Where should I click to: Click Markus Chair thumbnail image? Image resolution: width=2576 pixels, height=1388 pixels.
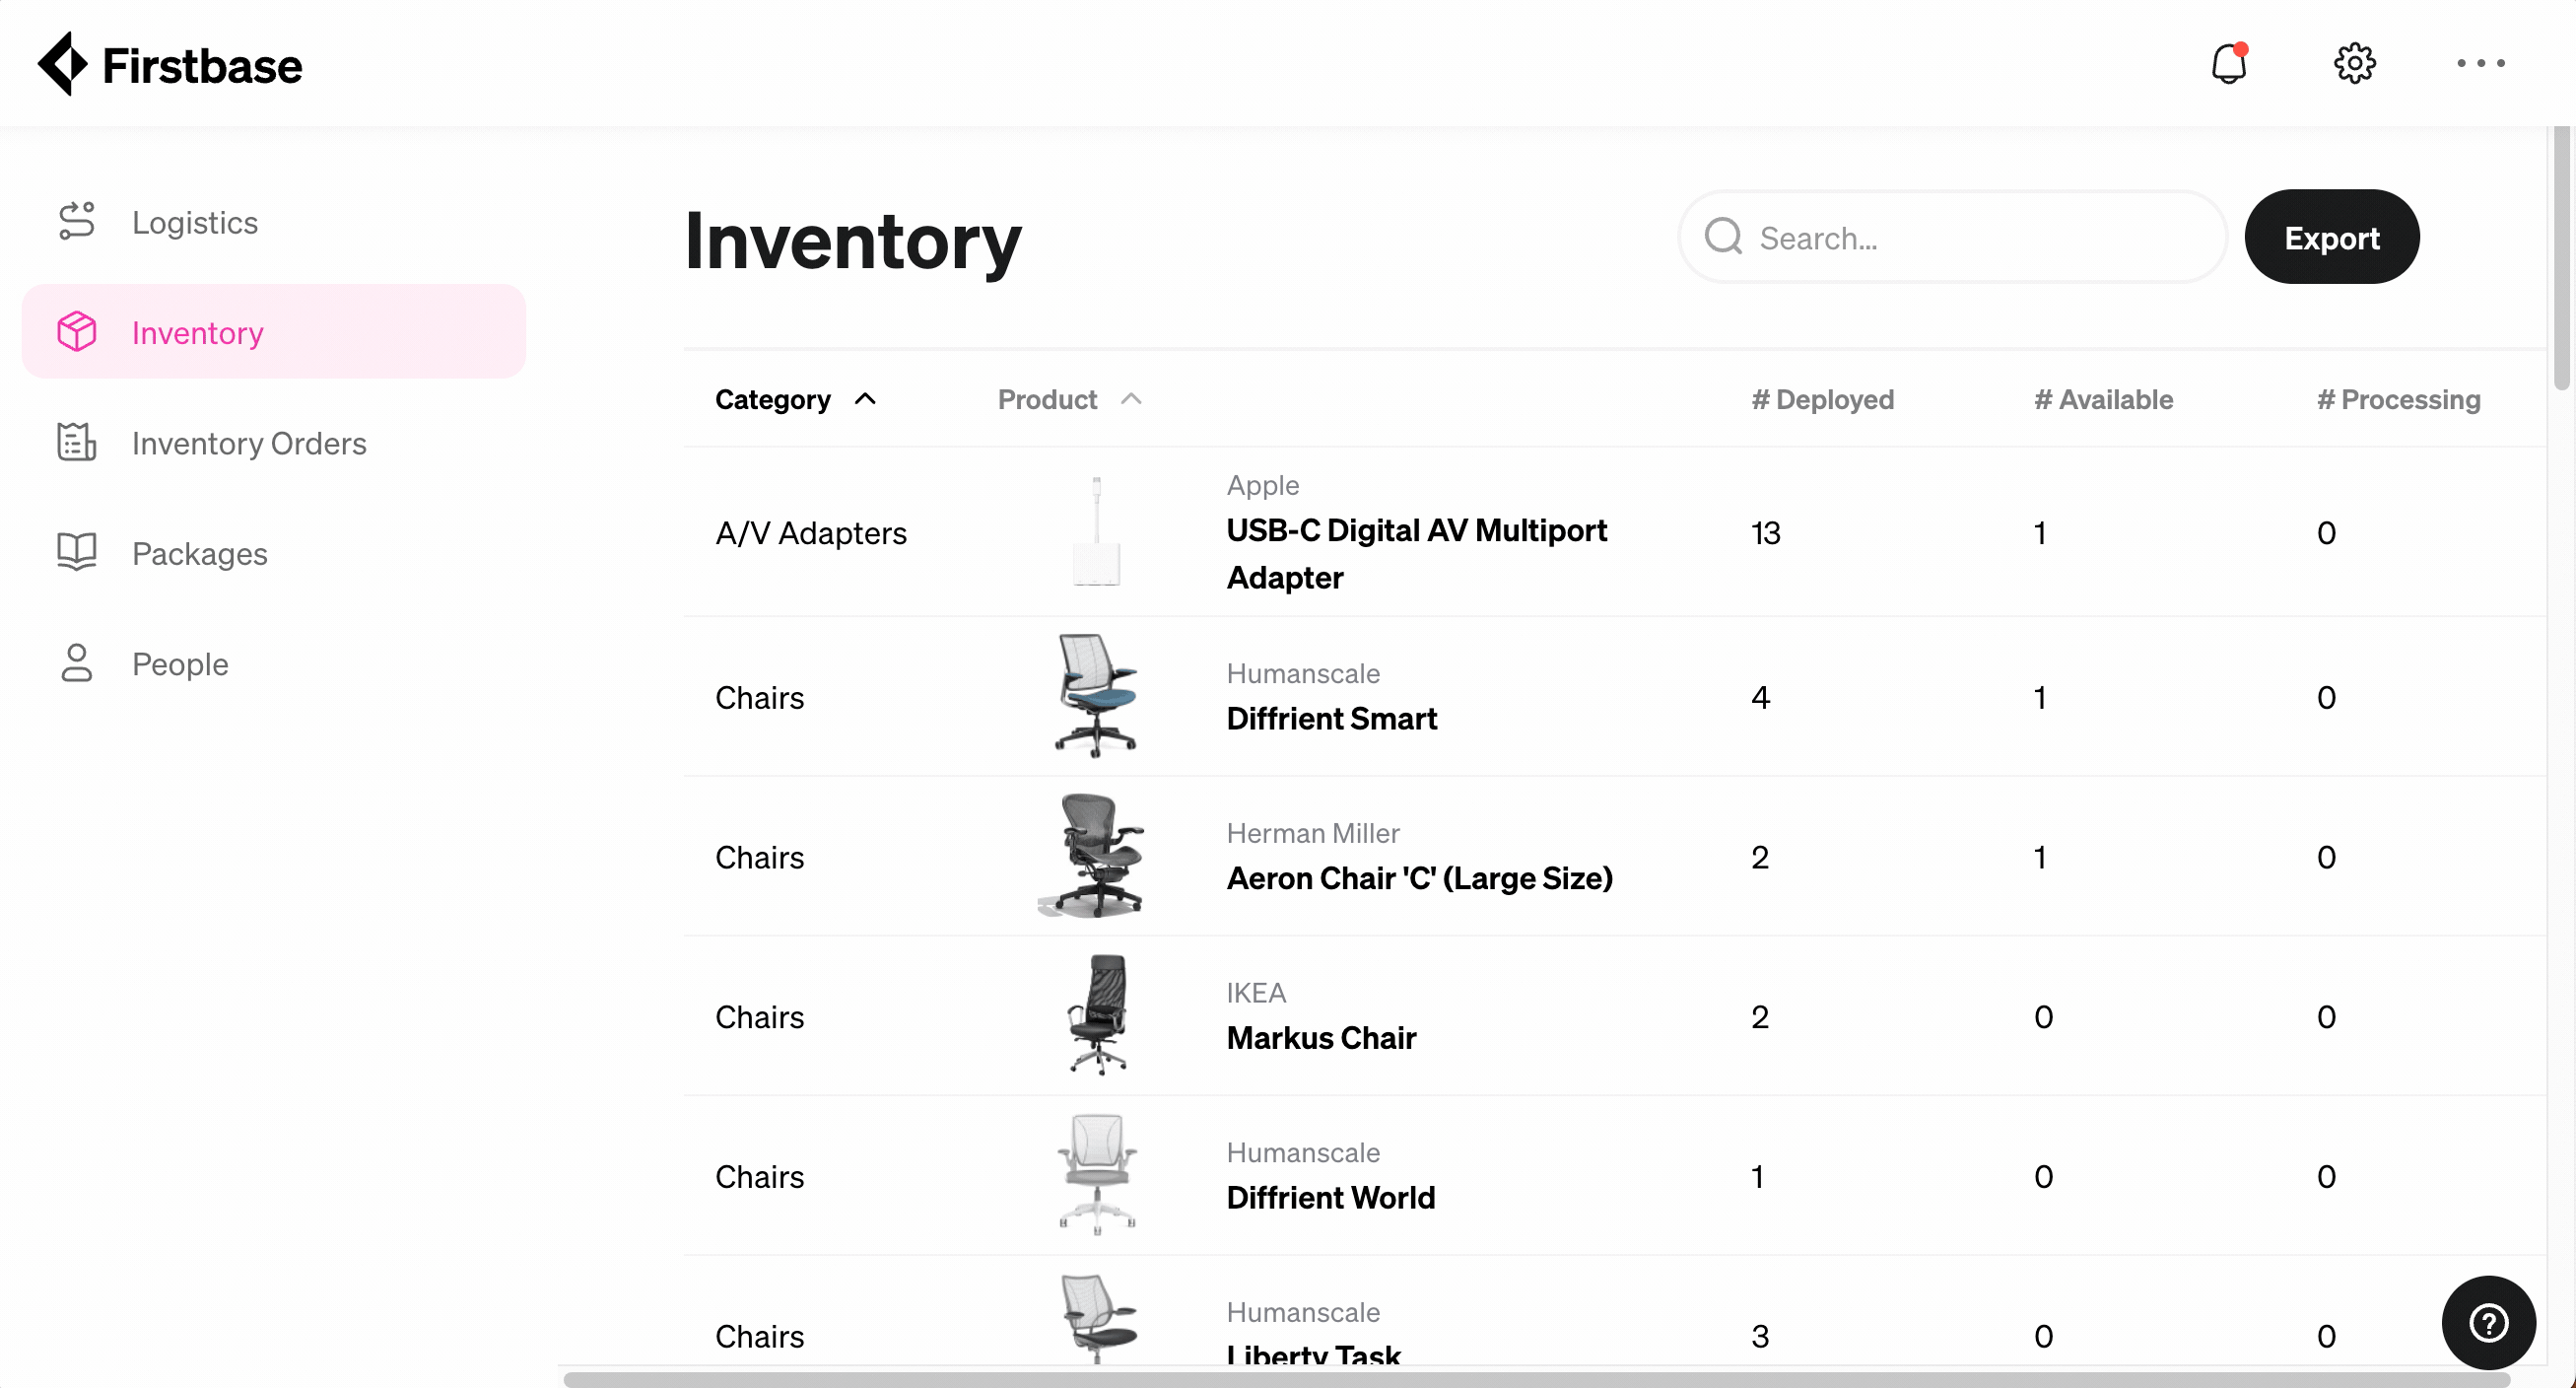pos(1098,1015)
